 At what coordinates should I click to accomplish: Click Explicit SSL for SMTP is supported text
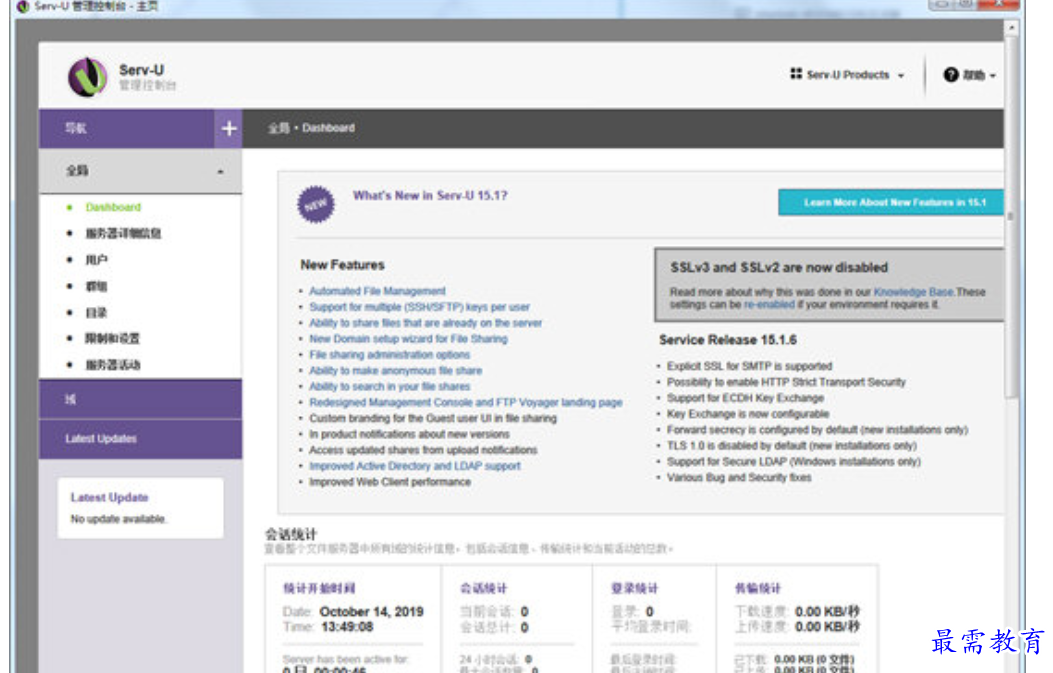click(x=749, y=366)
